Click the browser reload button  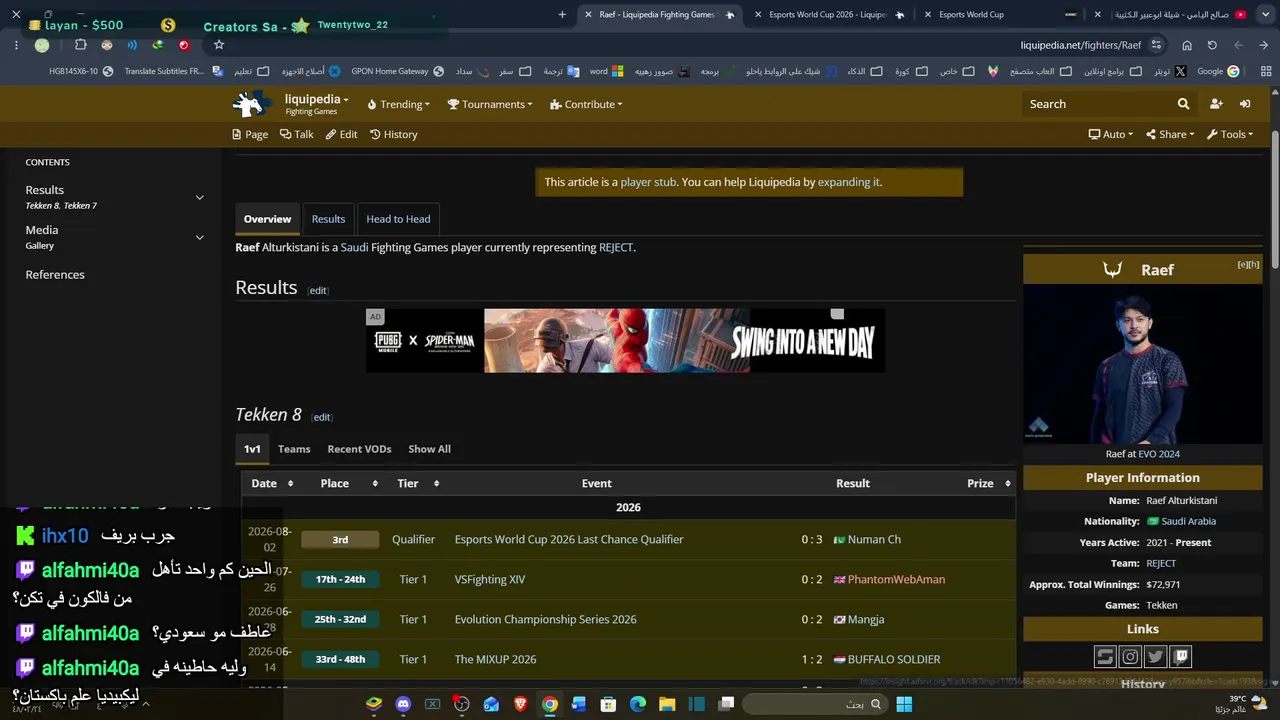click(x=1212, y=45)
